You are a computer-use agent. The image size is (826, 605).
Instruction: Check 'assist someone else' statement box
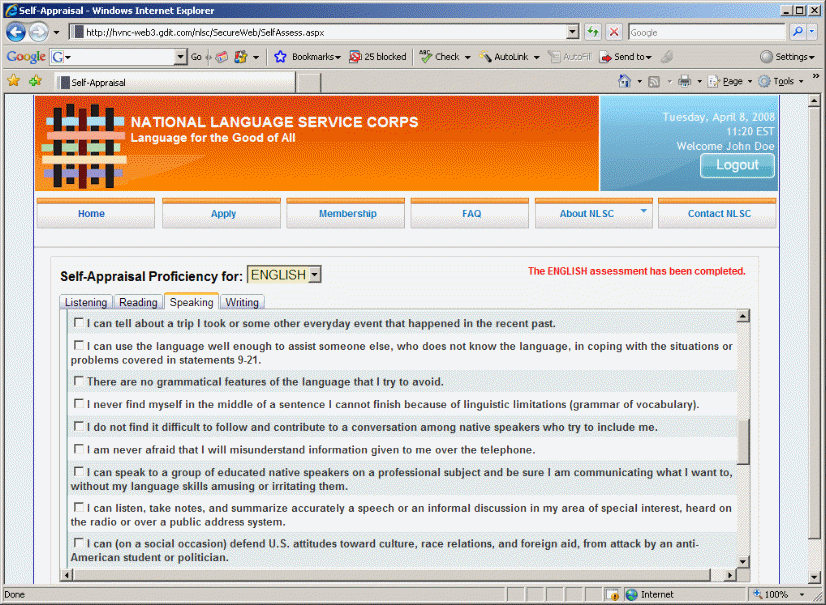click(x=78, y=345)
